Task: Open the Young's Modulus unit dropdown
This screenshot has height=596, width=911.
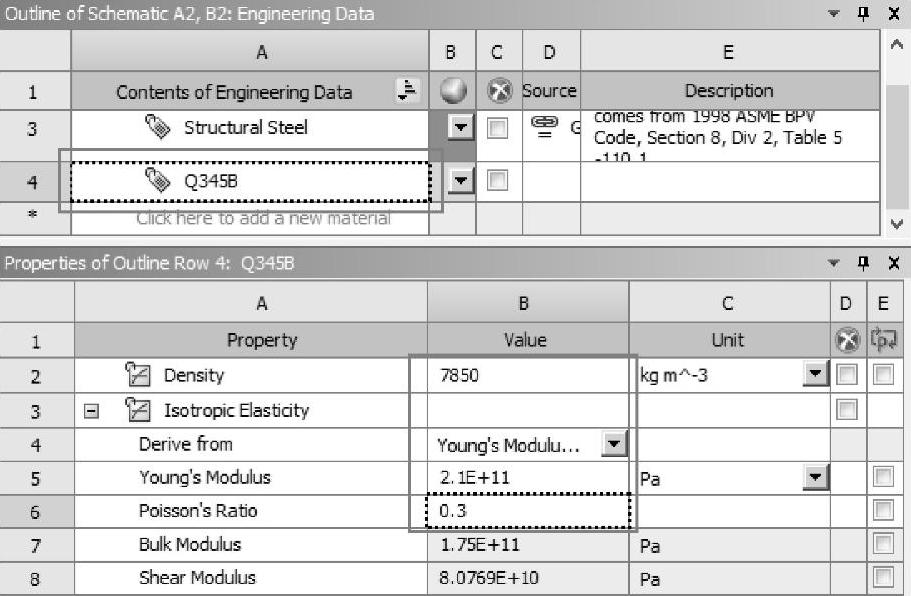Action: 815,477
